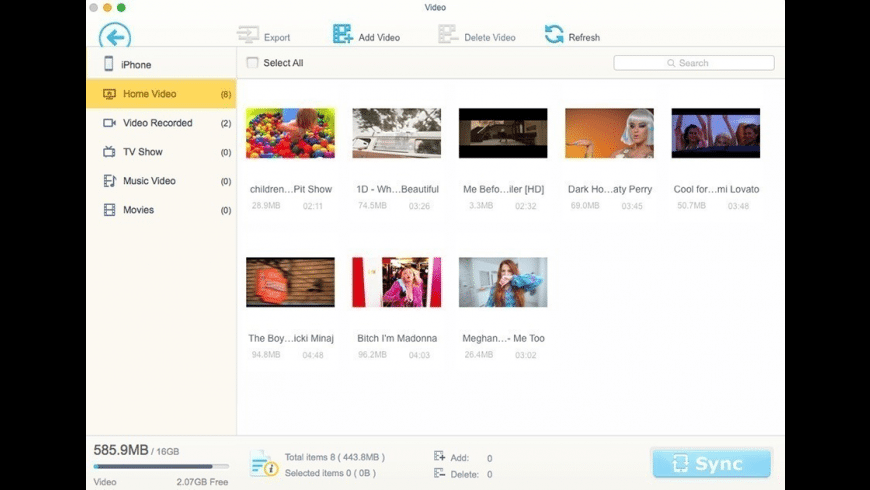Click the green macOS zoom window button
This screenshot has height=490, width=870.
(x=121, y=7)
